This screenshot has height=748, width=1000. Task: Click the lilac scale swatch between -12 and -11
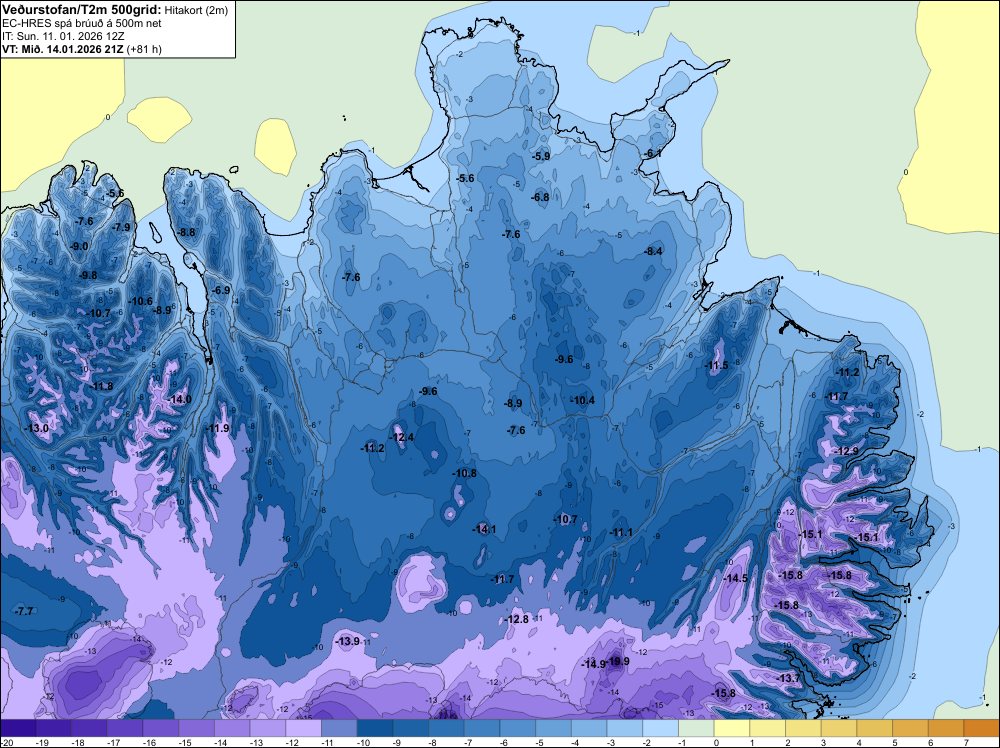point(304,728)
